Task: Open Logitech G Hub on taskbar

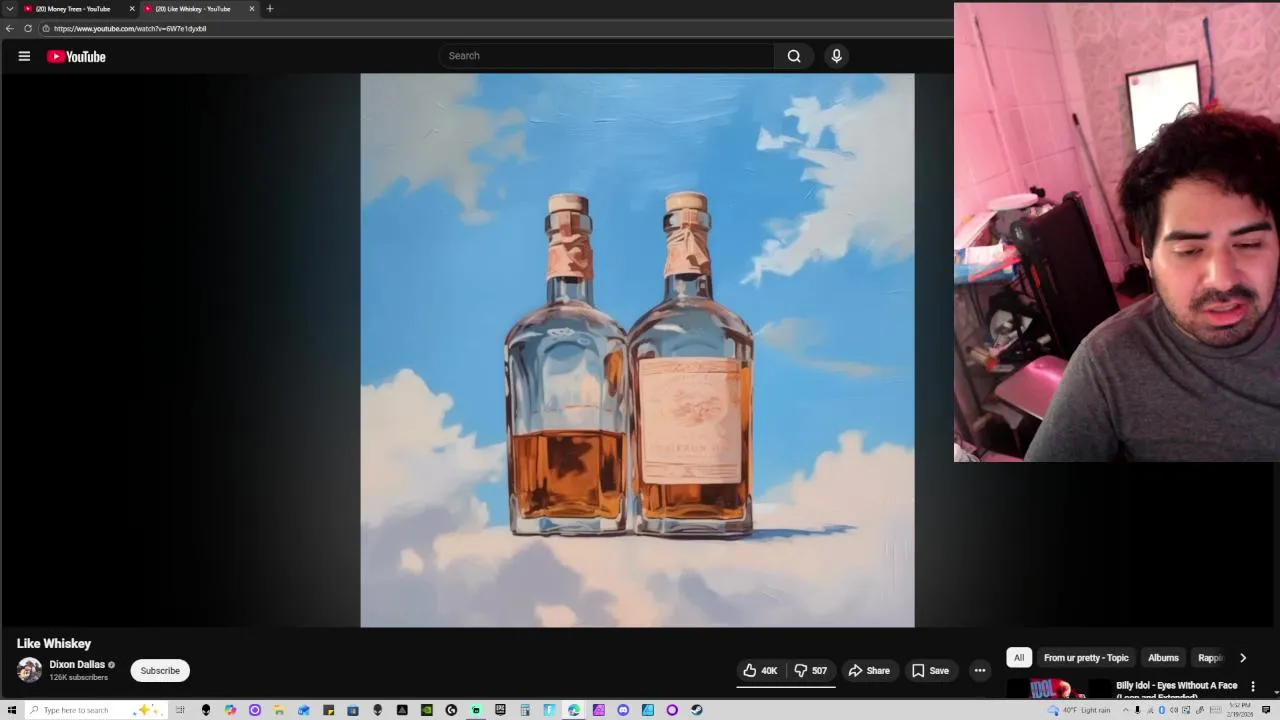Action: (x=451, y=710)
